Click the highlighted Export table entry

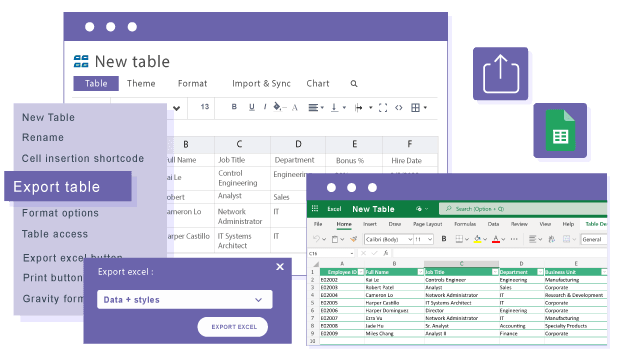point(68,186)
